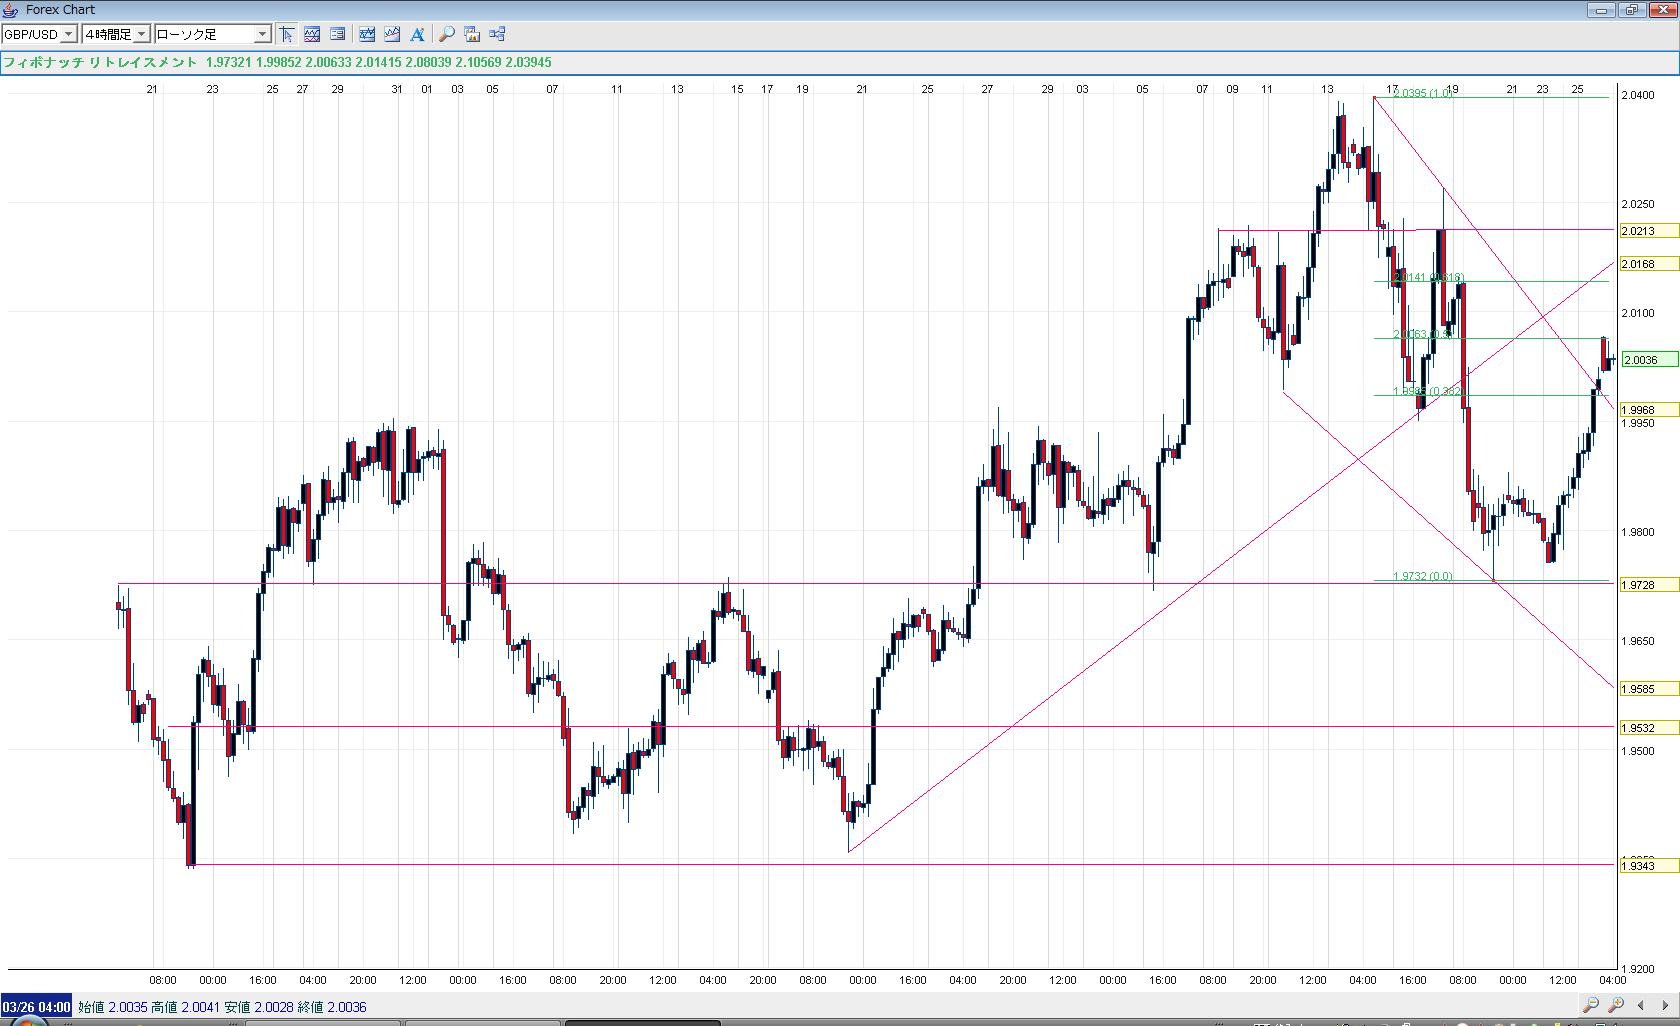
Task: Select the arrow cursor pointer tool
Action: (287, 34)
